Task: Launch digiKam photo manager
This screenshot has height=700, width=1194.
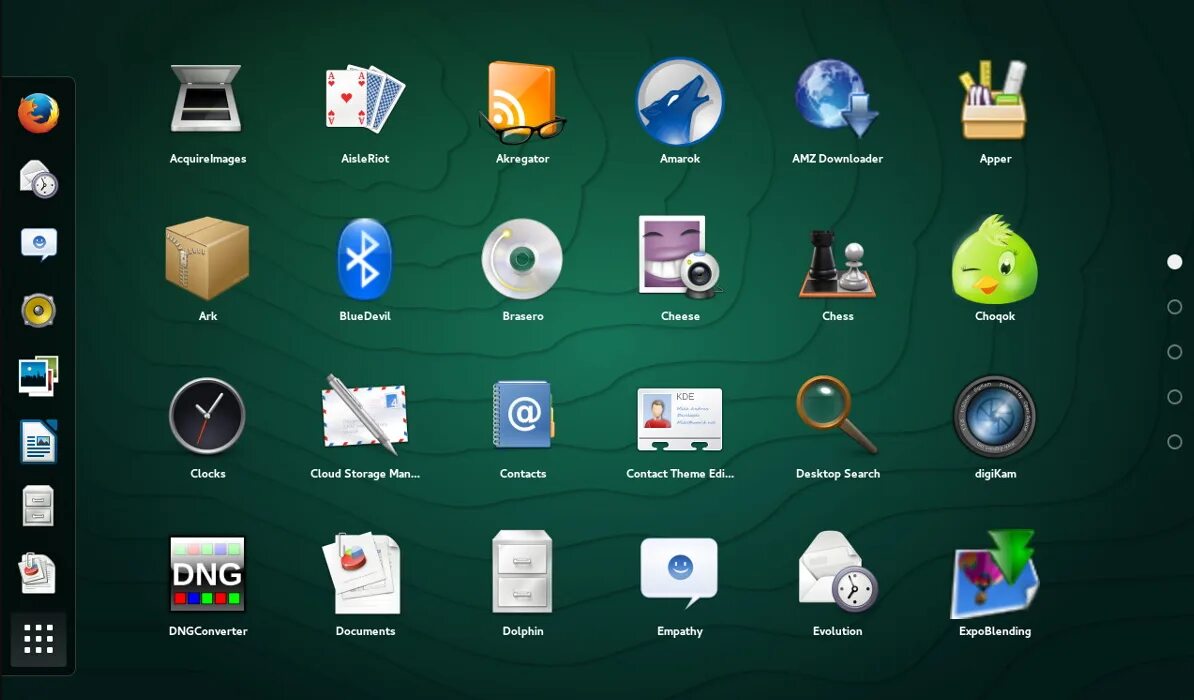Action: (x=994, y=417)
